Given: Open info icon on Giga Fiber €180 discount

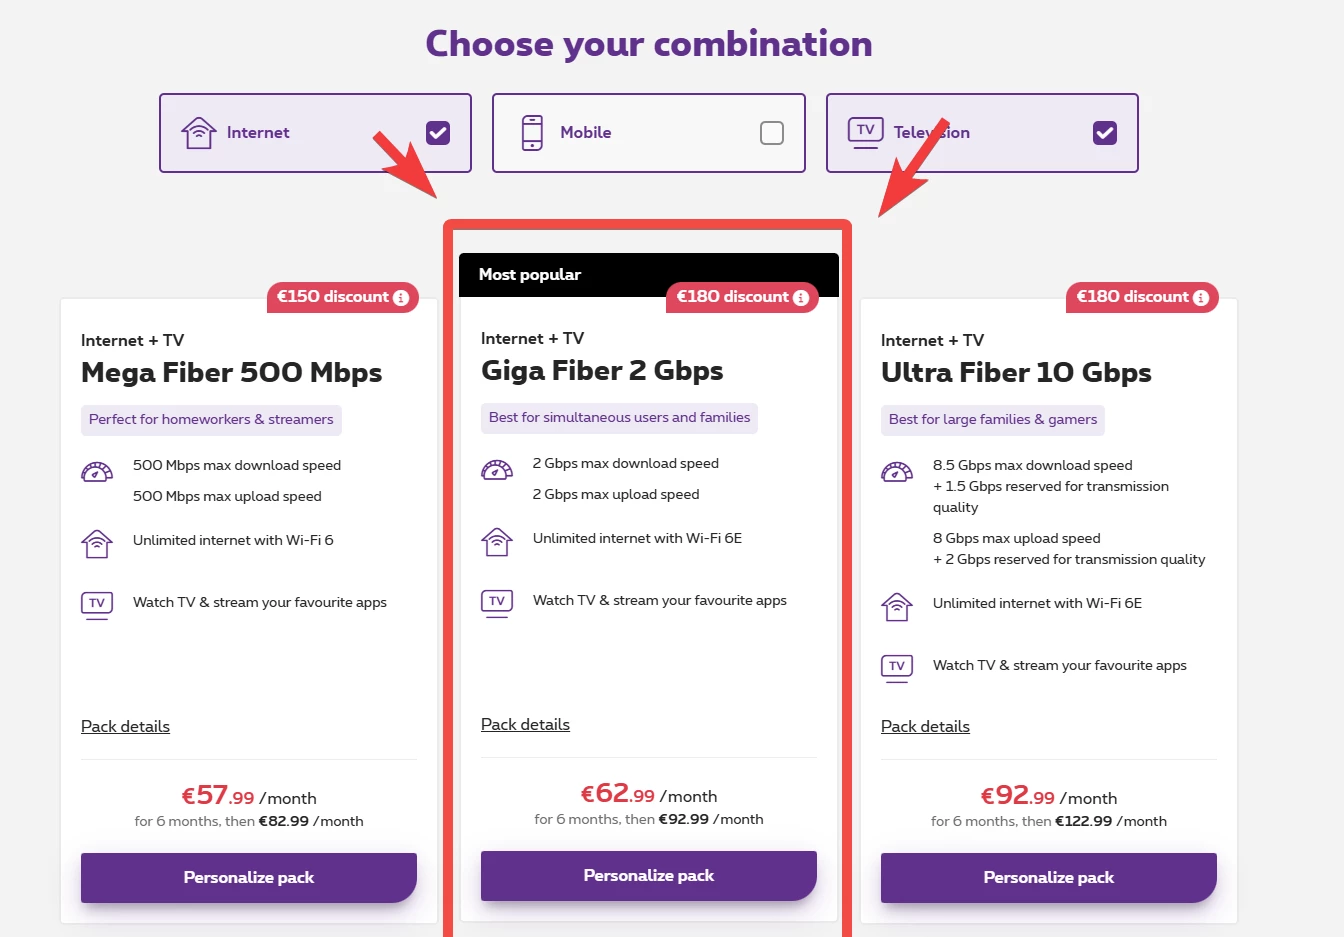Looking at the screenshot, I should click(801, 298).
